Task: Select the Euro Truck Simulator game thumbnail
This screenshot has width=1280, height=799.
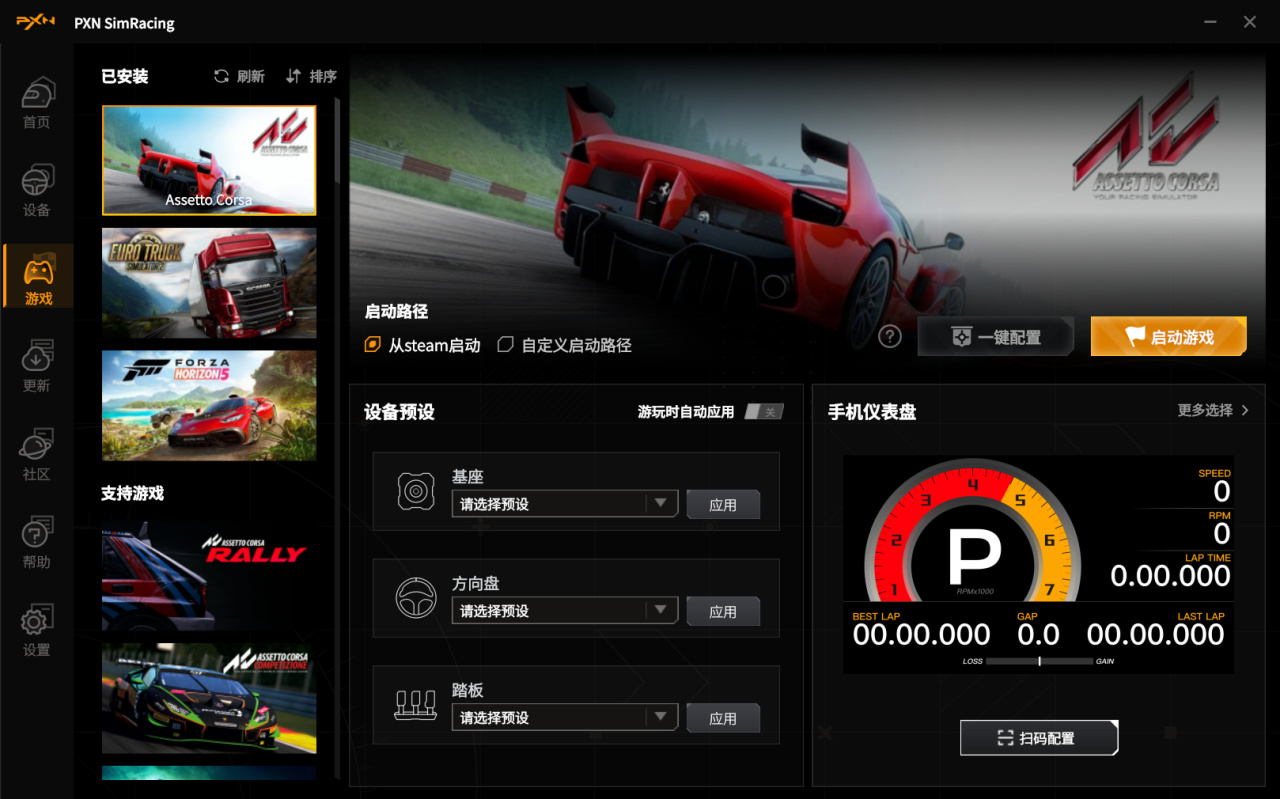Action: (209, 283)
